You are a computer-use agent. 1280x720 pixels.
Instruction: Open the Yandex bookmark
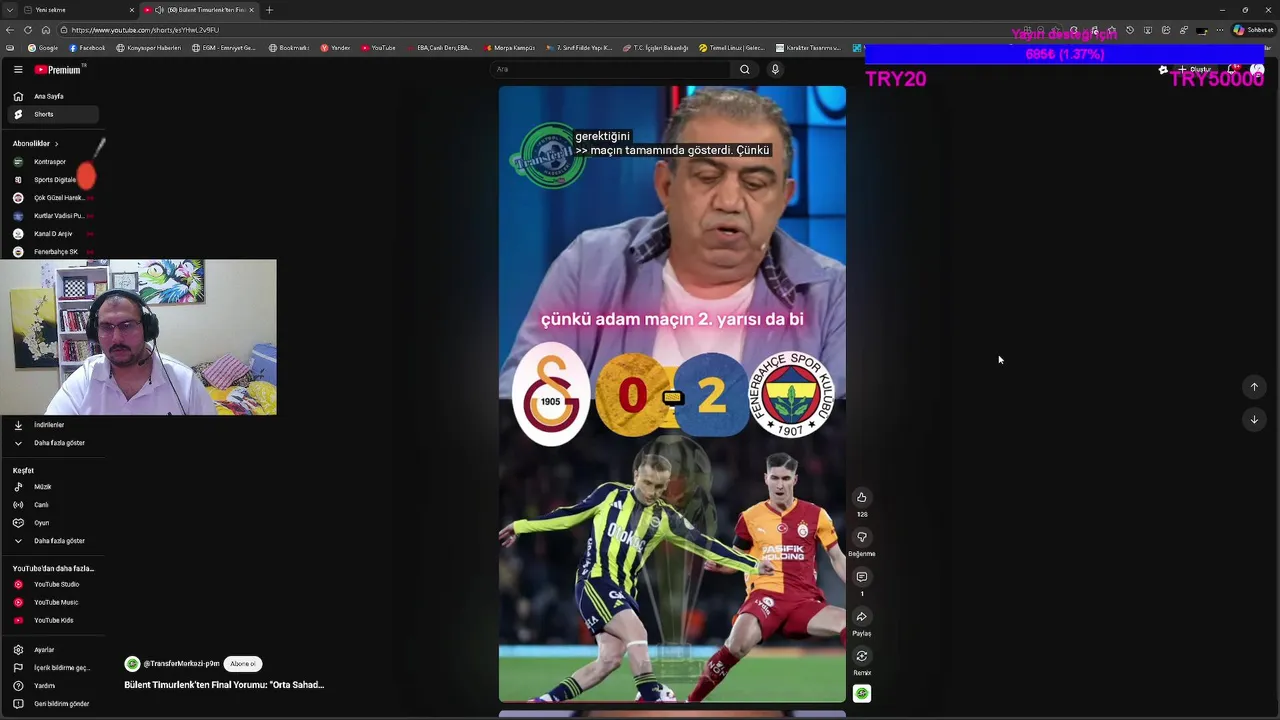pos(335,48)
